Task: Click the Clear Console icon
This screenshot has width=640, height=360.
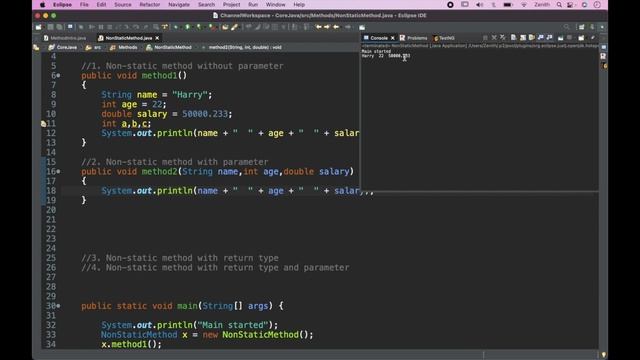Action: coord(513,38)
